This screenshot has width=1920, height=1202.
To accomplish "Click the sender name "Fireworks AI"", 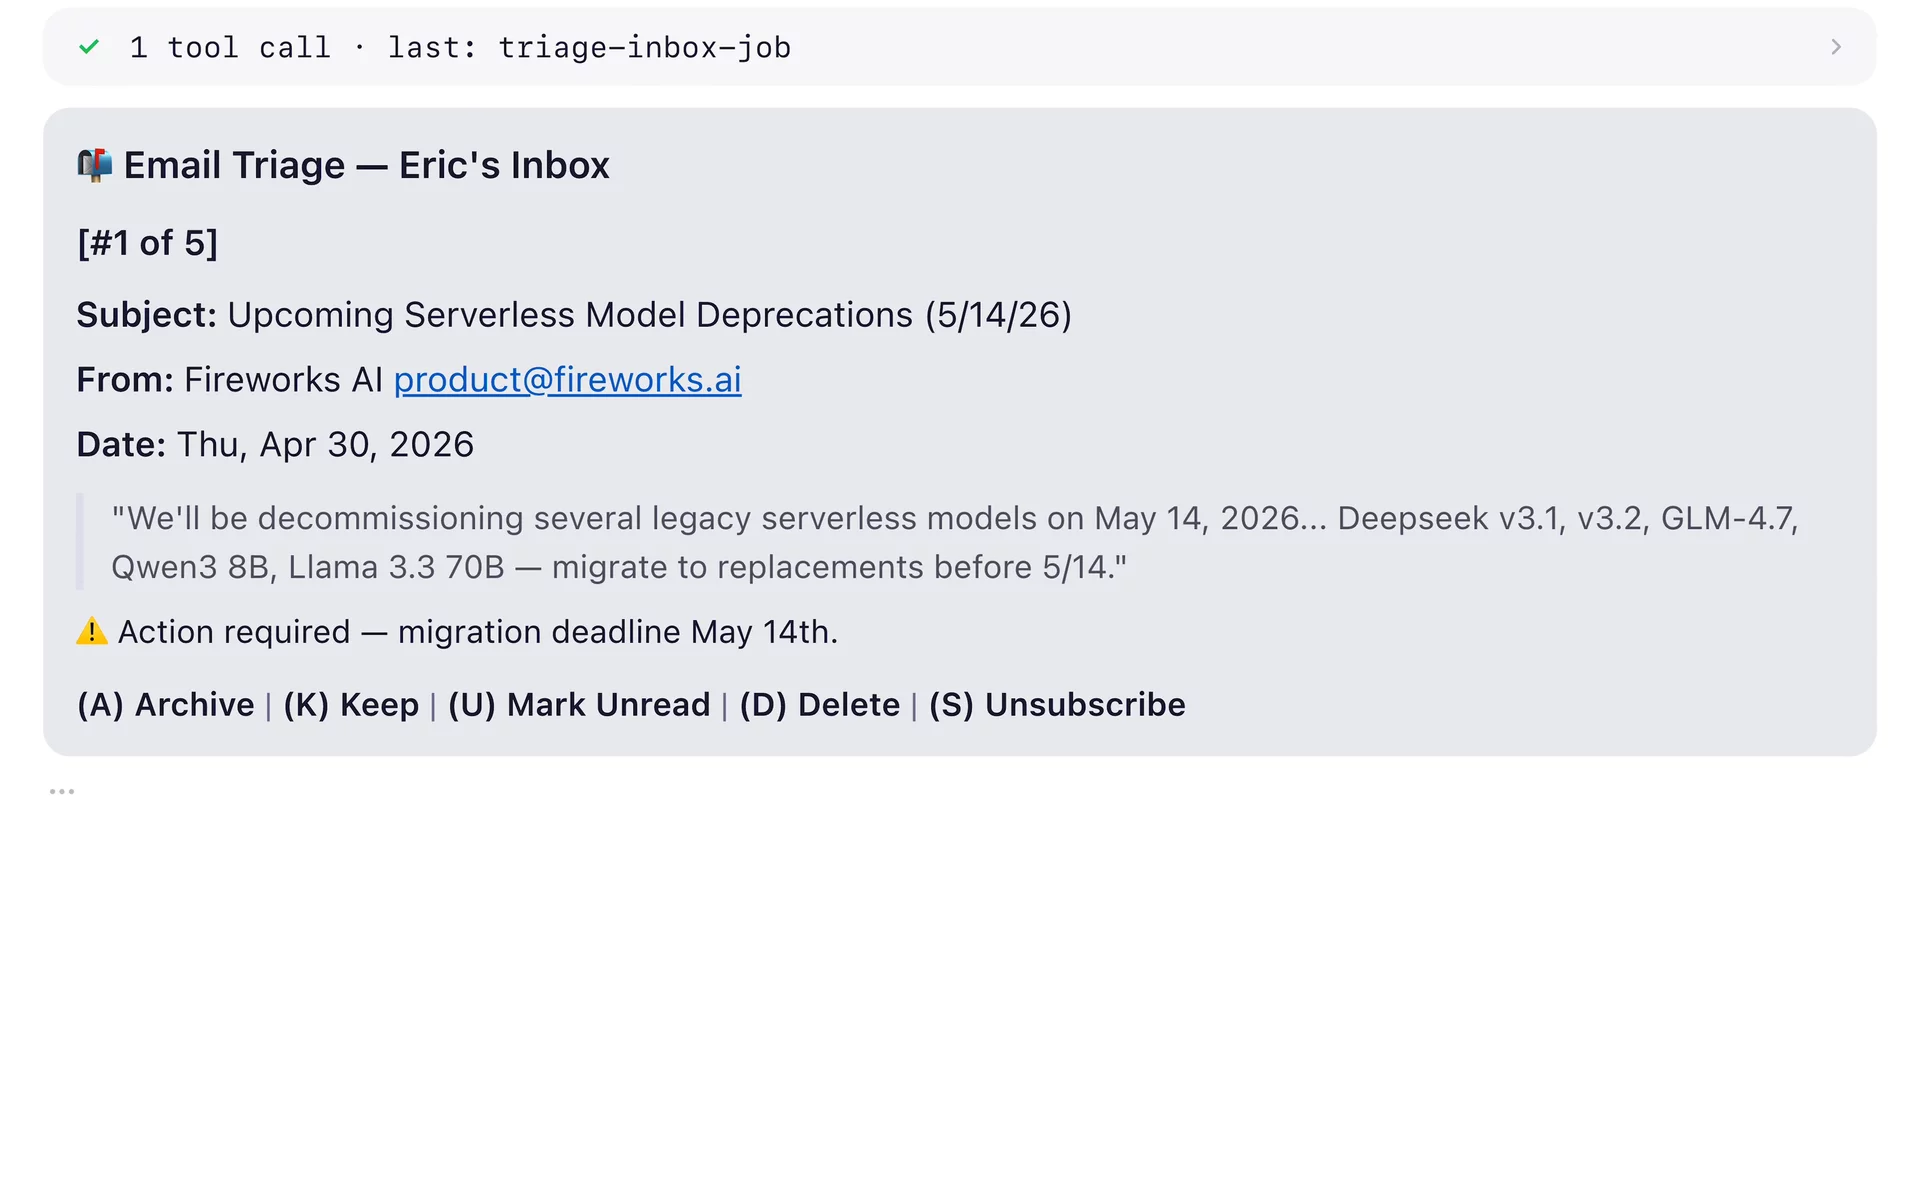I will (283, 380).
